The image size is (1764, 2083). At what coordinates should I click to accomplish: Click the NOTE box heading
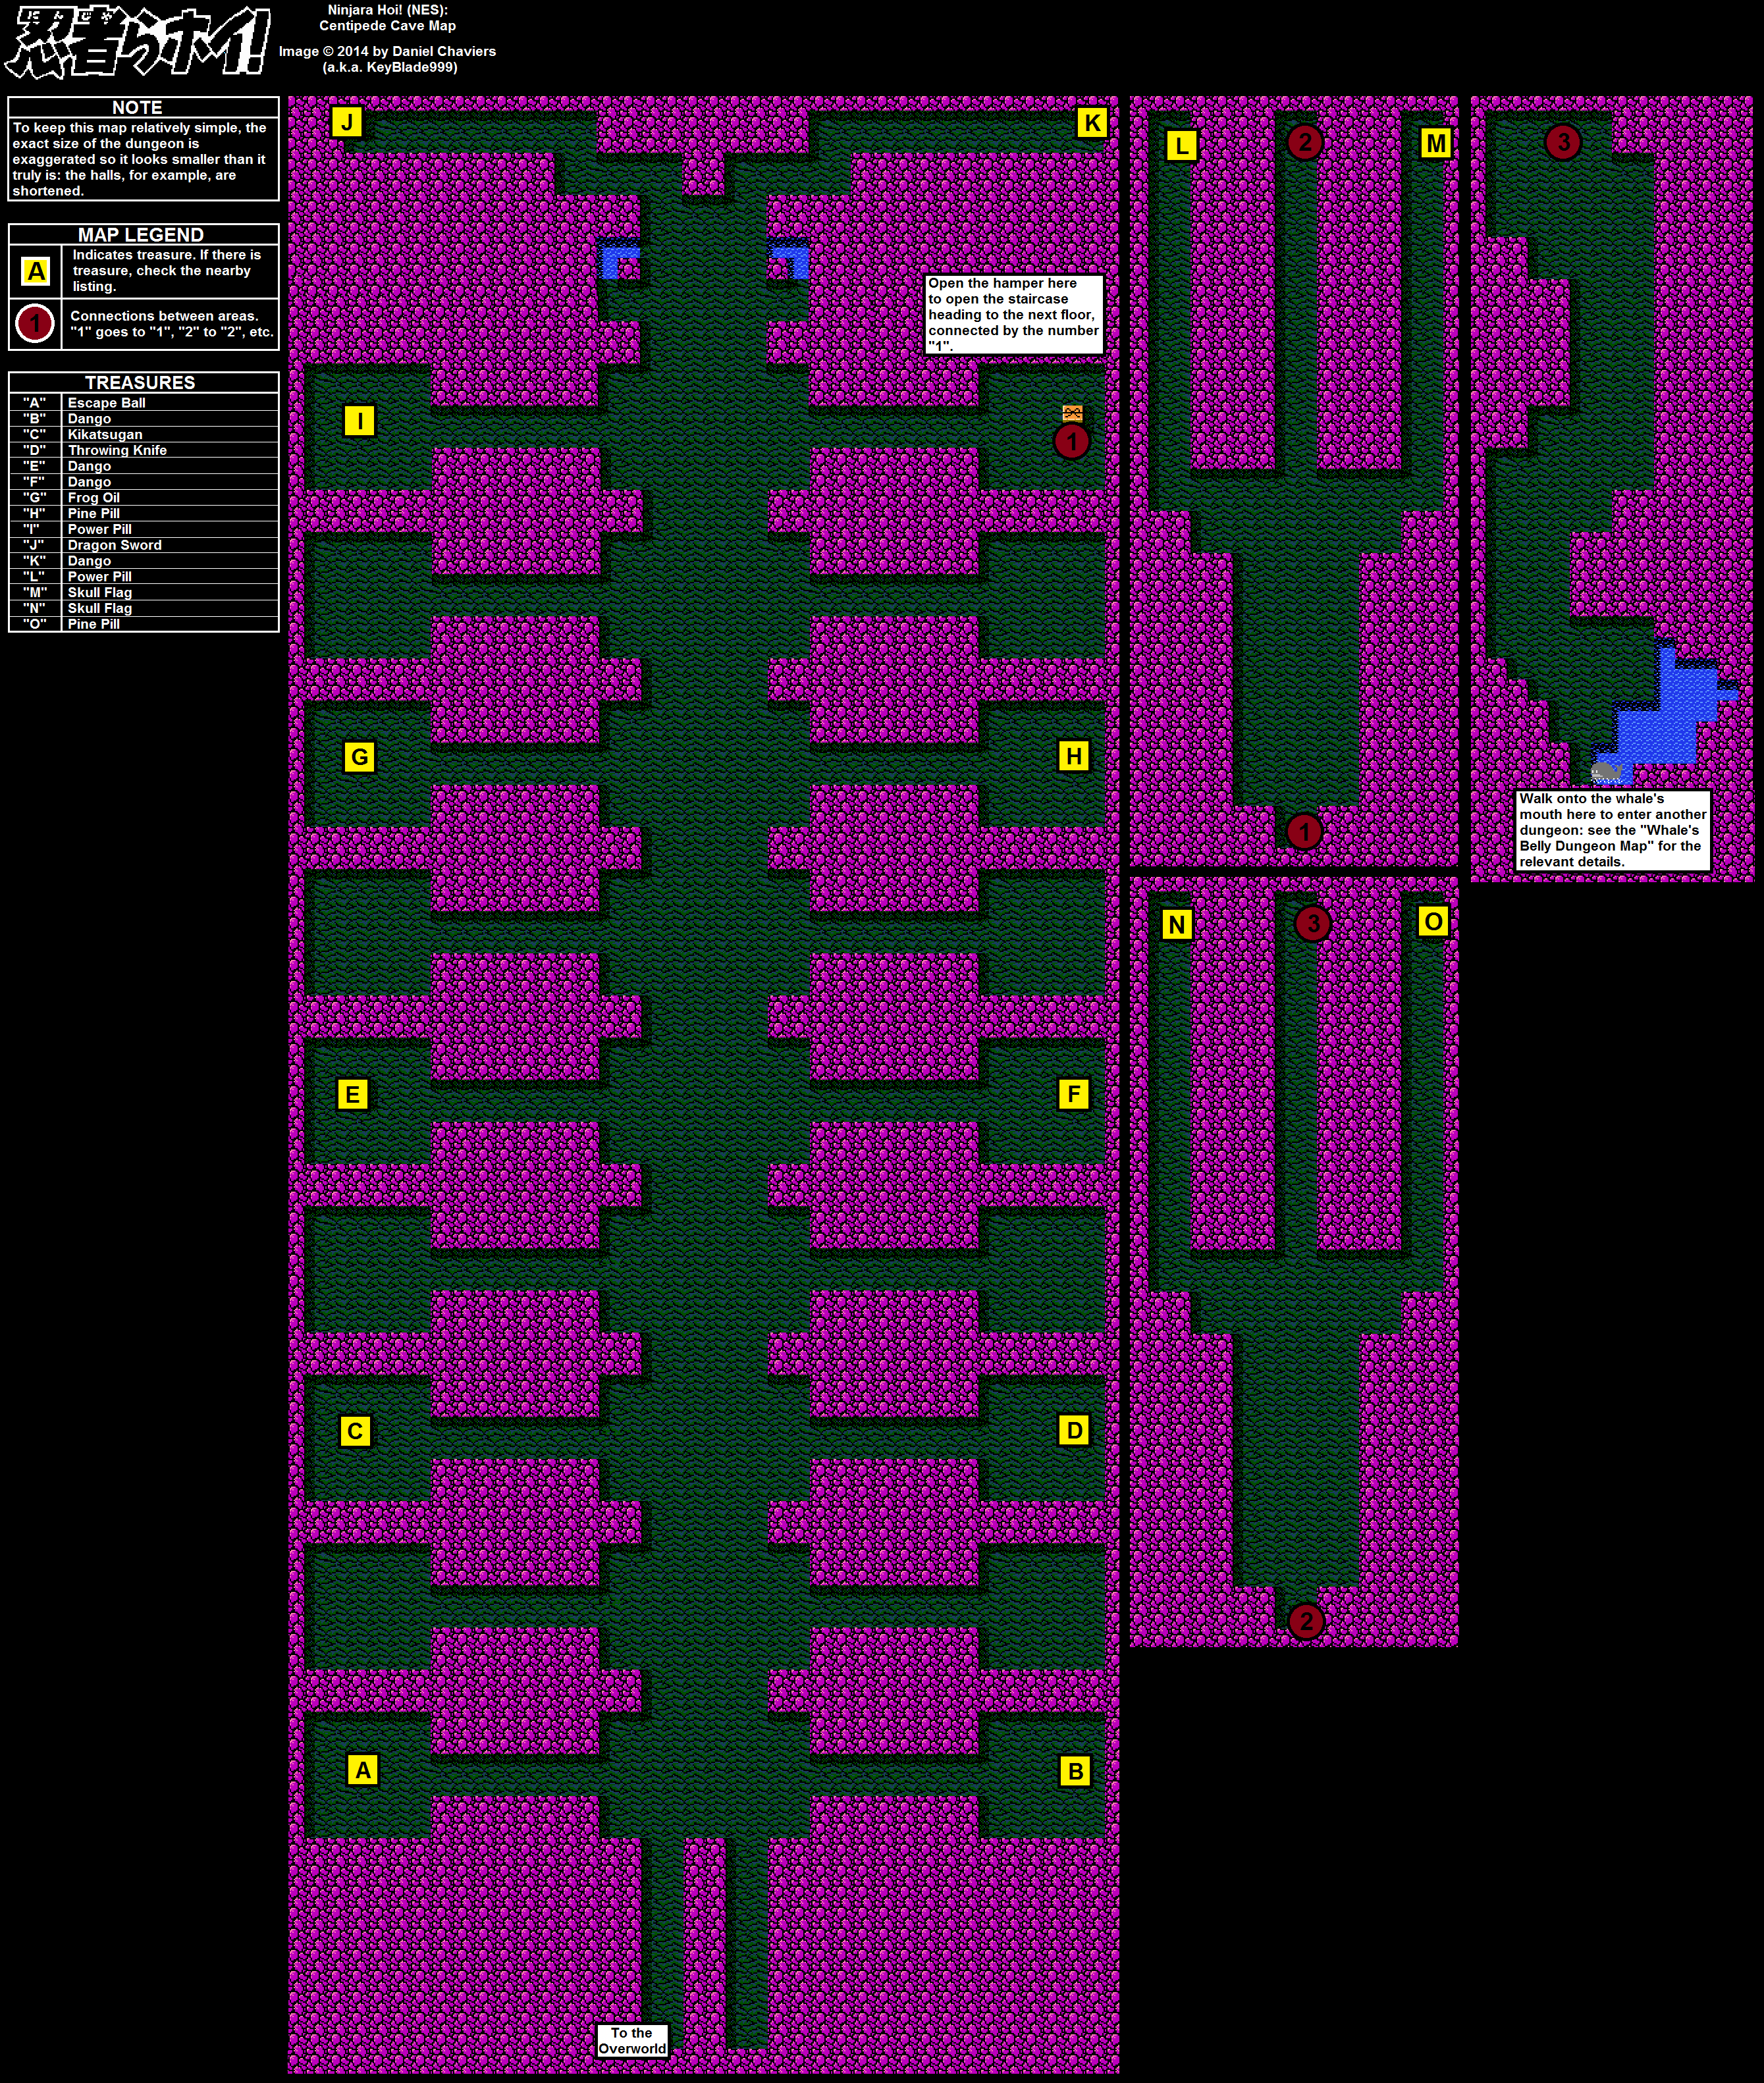137,107
